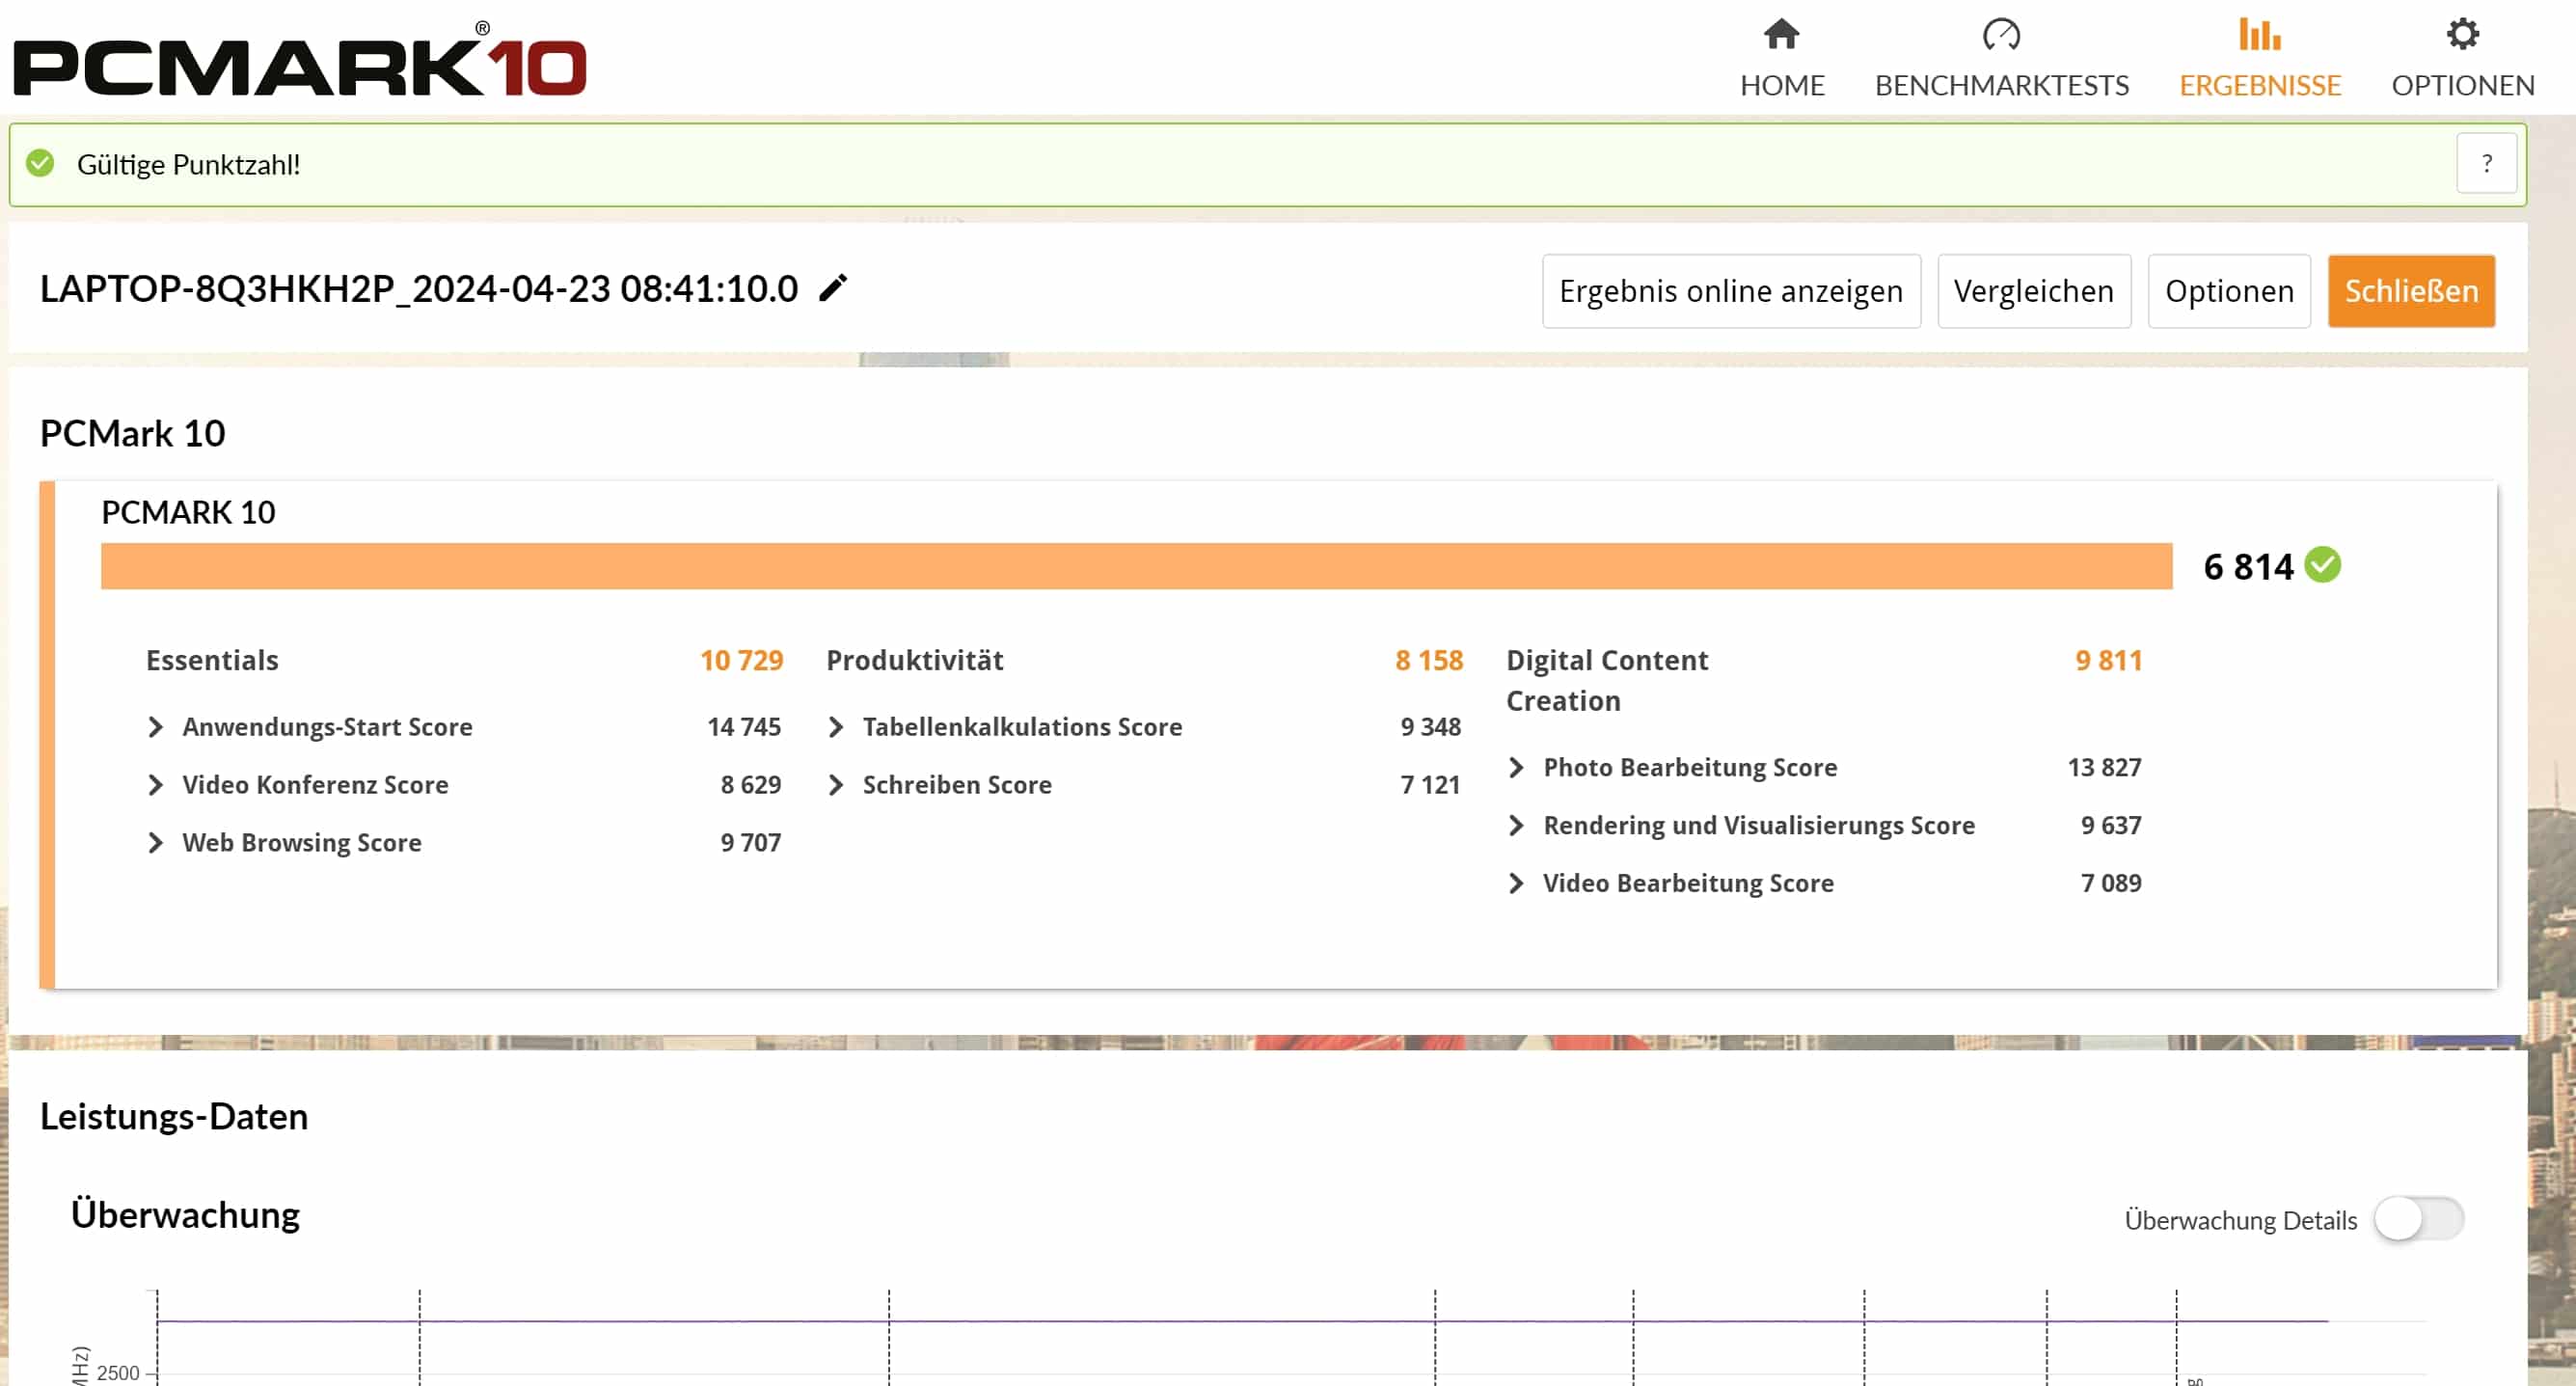
Task: Expand Photo Bearbeitung Score details
Action: 1516,767
